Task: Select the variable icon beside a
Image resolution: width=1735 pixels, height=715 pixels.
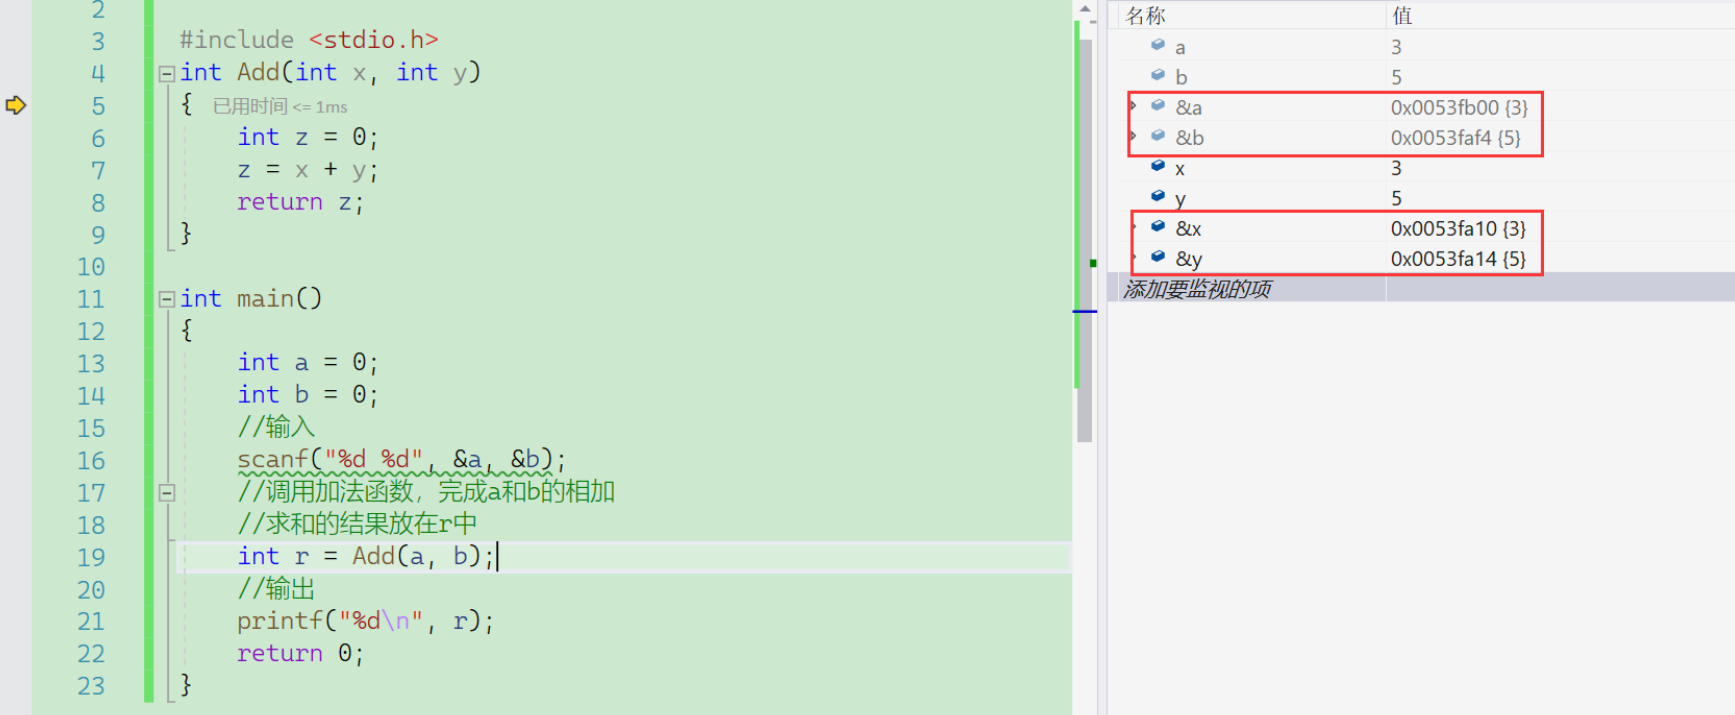Action: pyautogui.click(x=1158, y=45)
